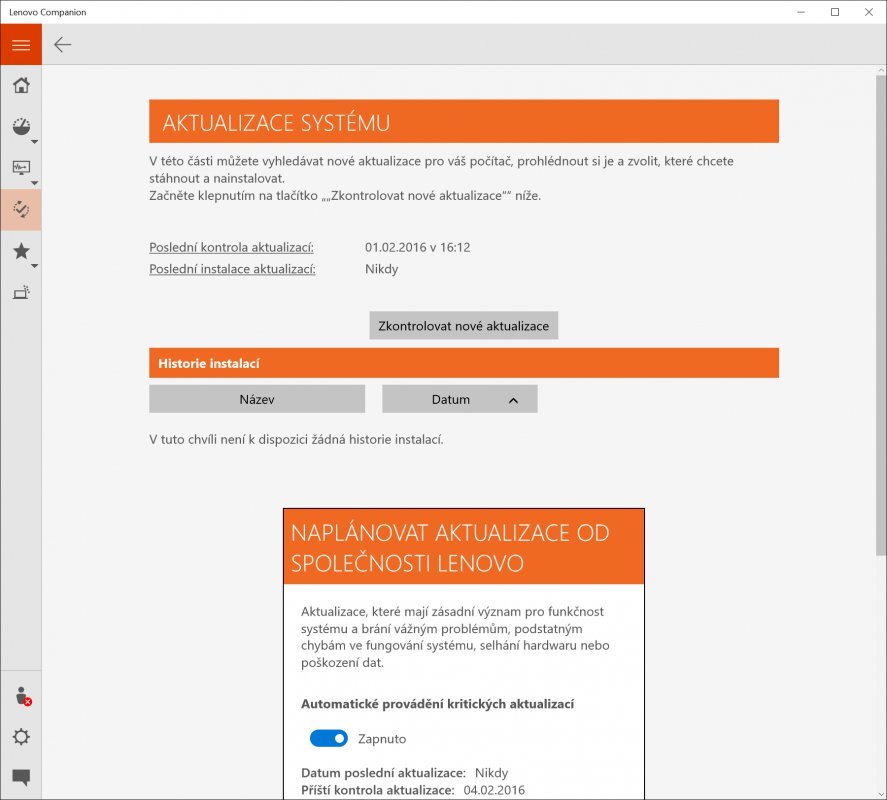Disable automatic critical updates toggle
The height and width of the screenshot is (800, 887).
[x=327, y=738]
